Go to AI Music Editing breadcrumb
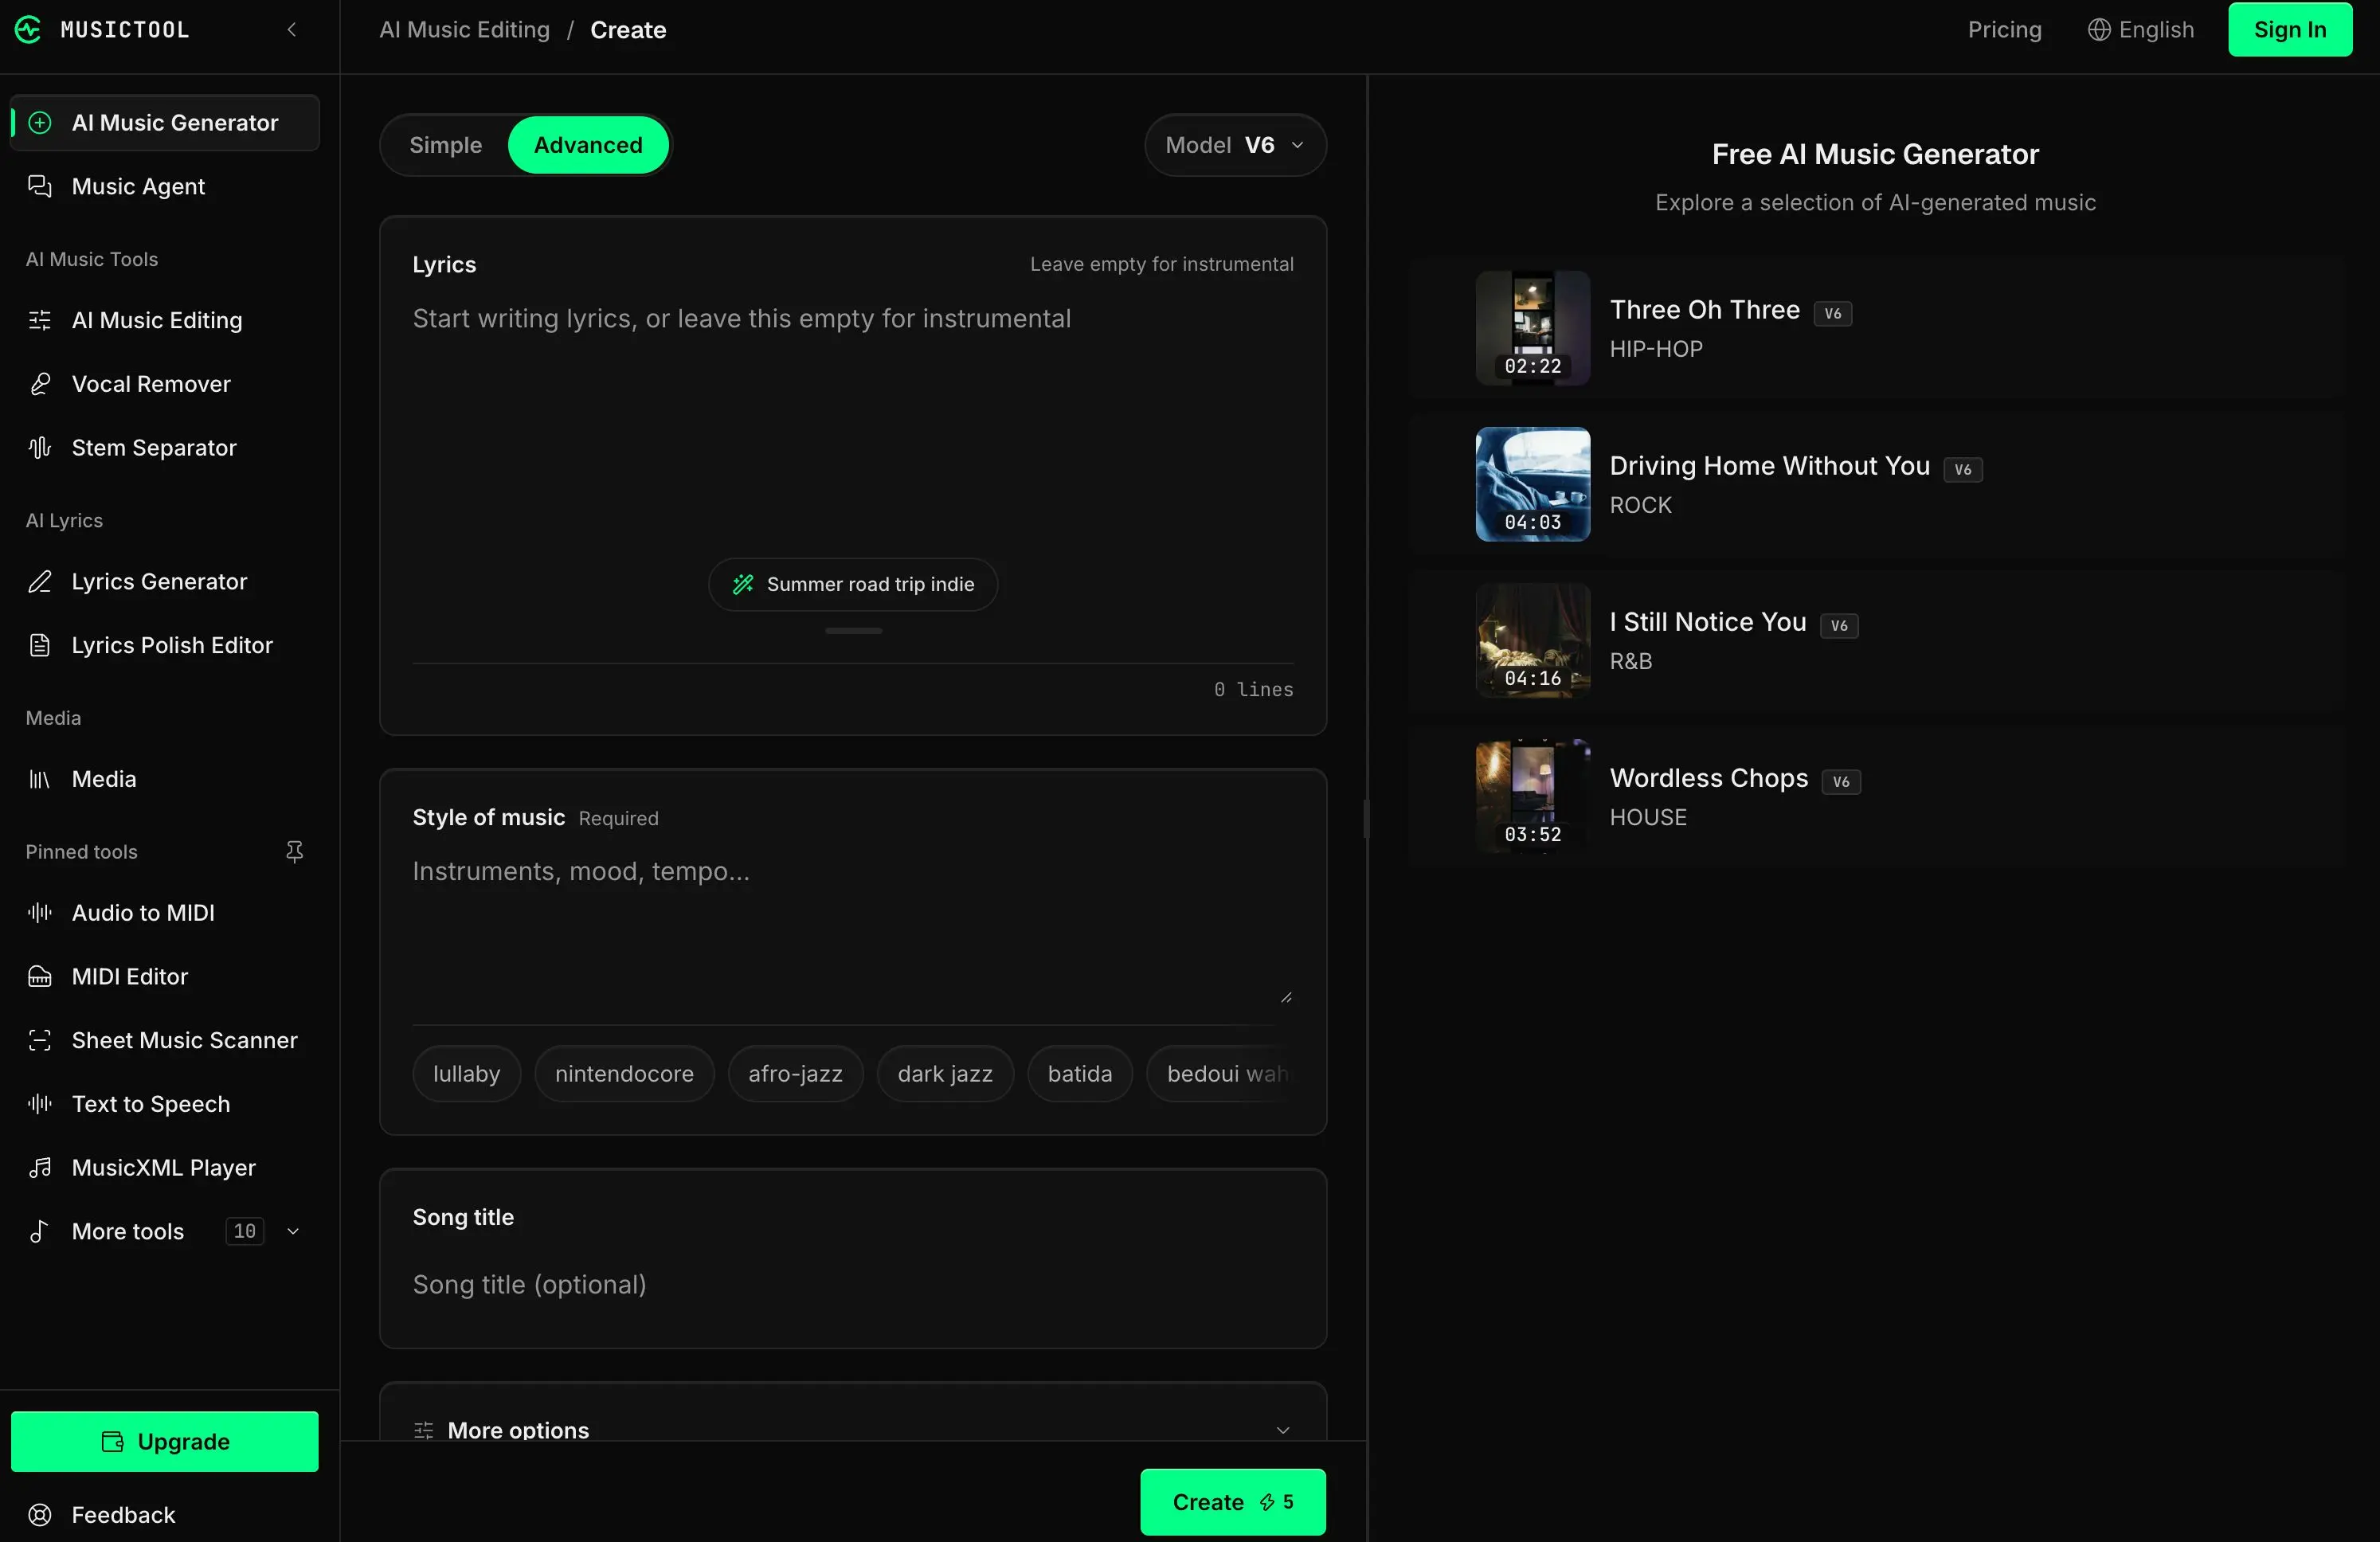This screenshot has height=1542, width=2380. [x=464, y=30]
